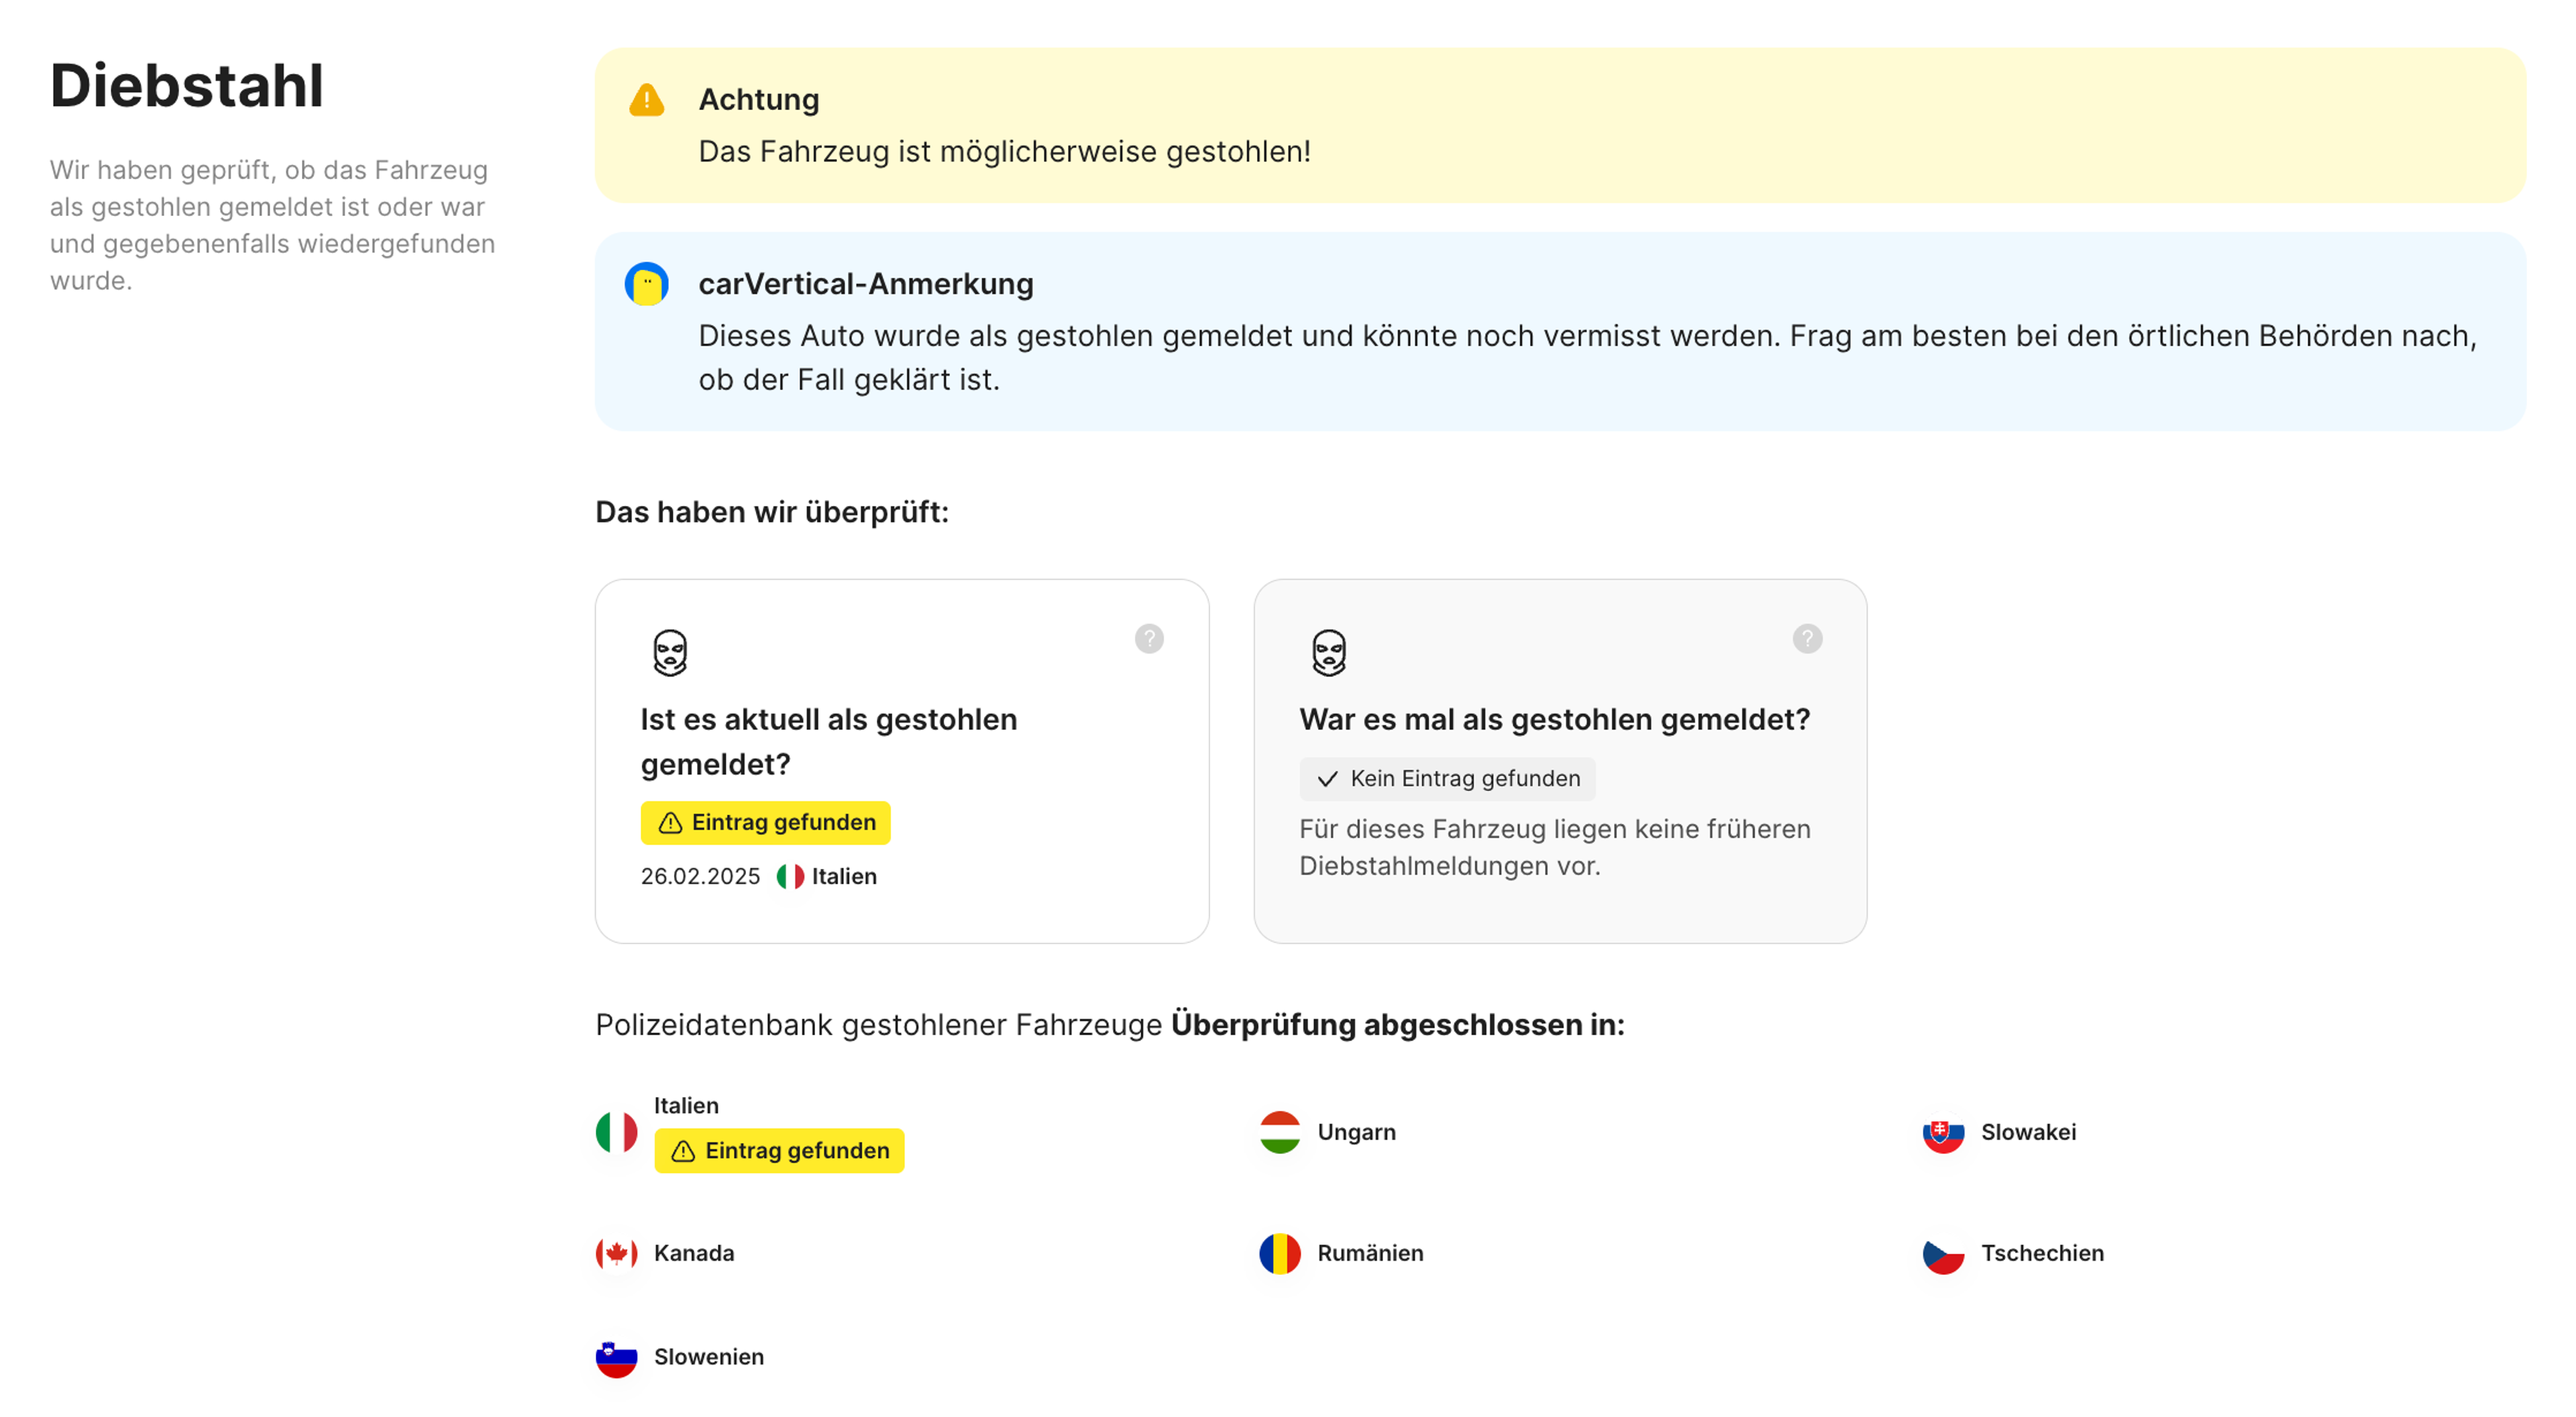The height and width of the screenshot is (1417, 2576).
Task: Click the balaclava icon above 'War es mal'
Action: [1328, 653]
